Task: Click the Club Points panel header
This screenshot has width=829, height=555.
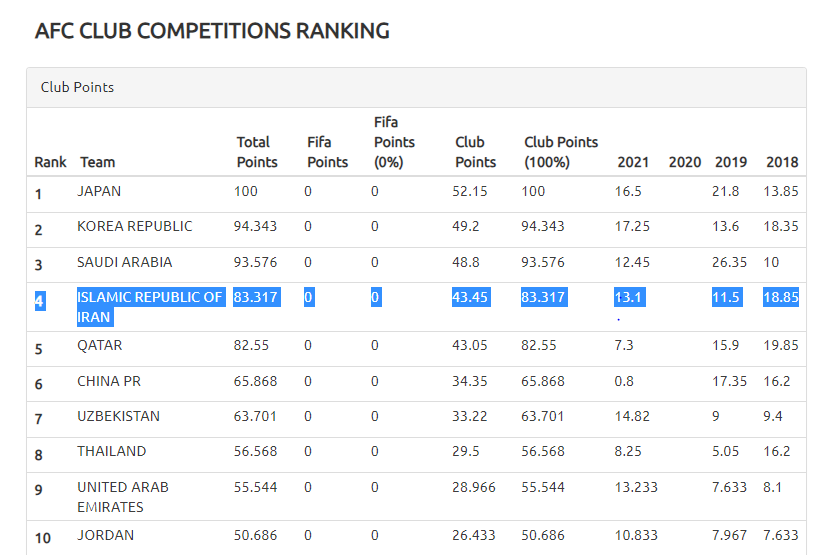Action: pos(77,87)
